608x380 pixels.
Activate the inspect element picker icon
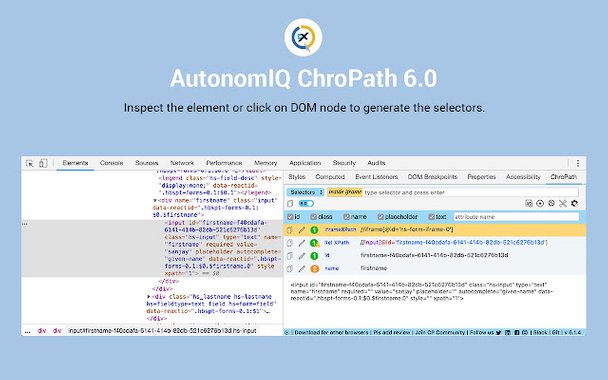point(29,163)
